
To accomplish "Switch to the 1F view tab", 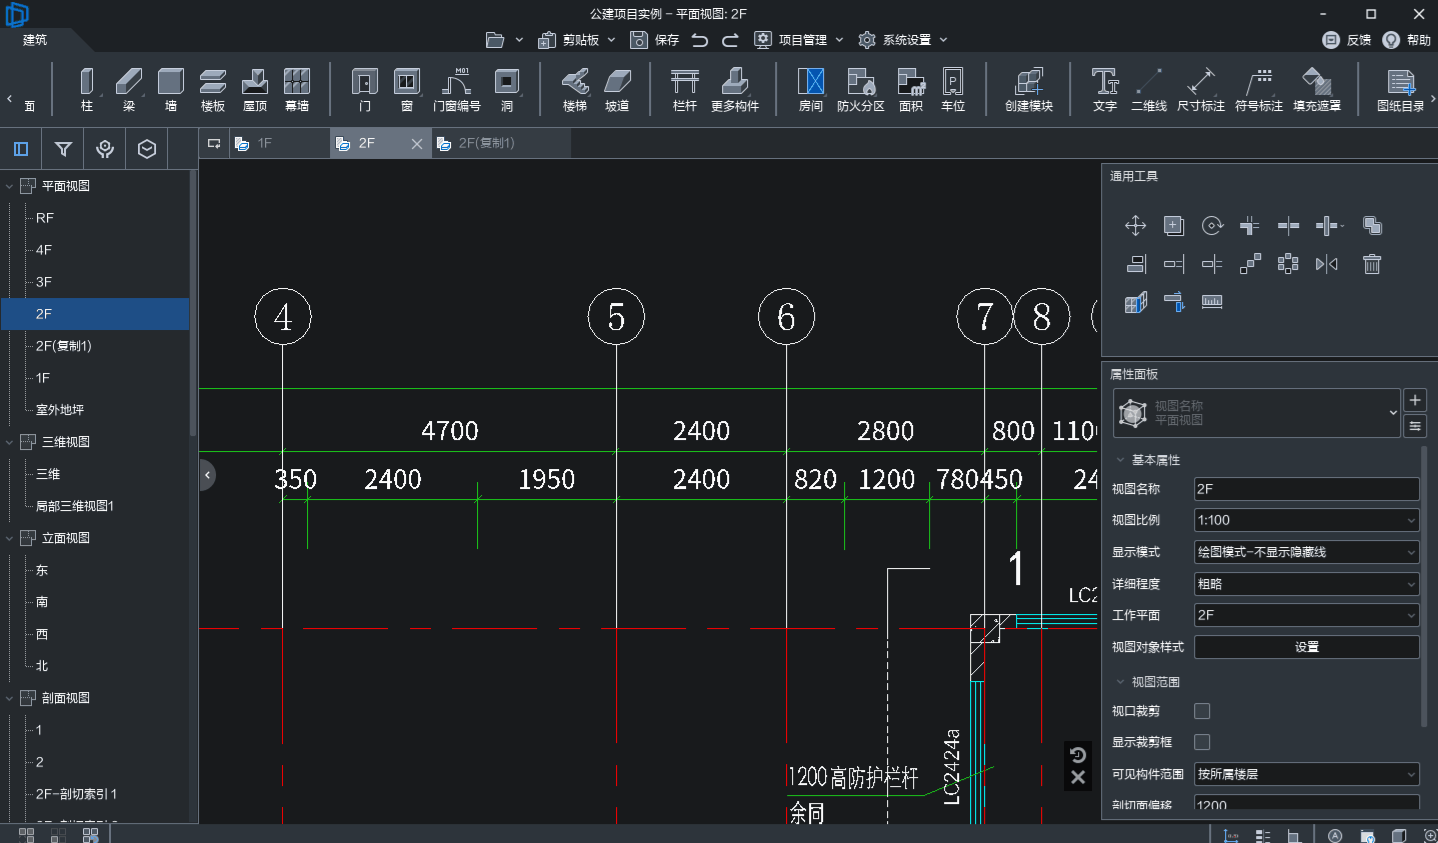I will tap(279, 143).
